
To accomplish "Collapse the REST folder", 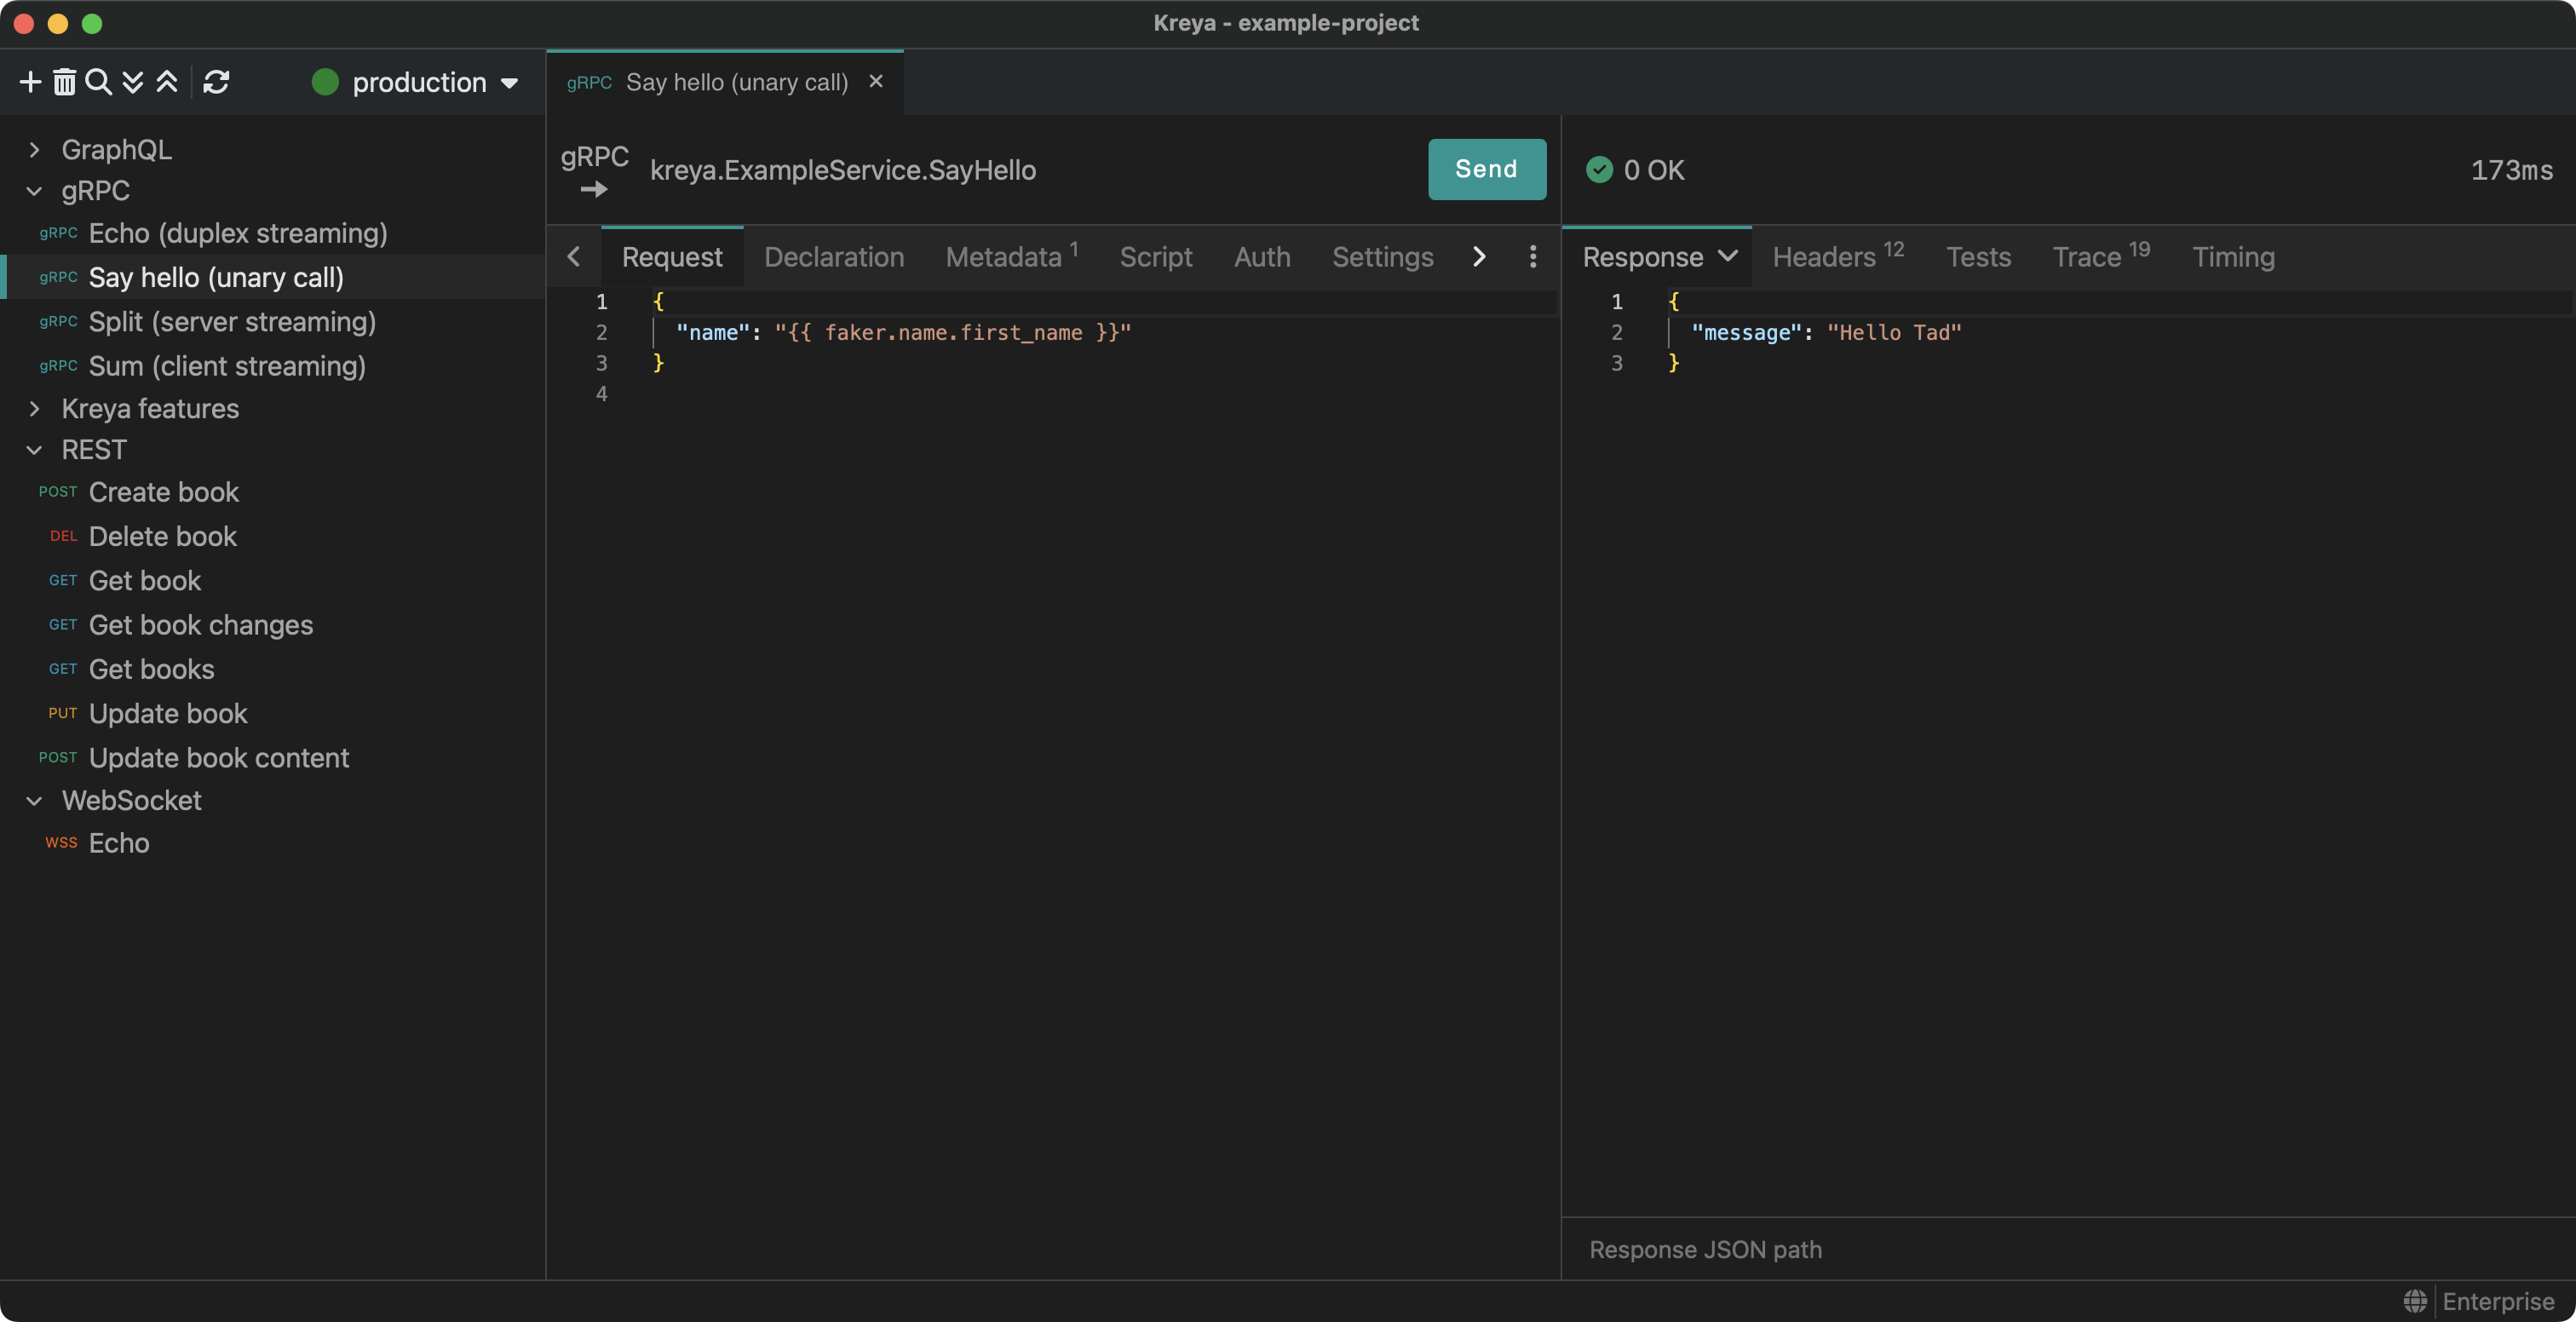I will 35,450.
